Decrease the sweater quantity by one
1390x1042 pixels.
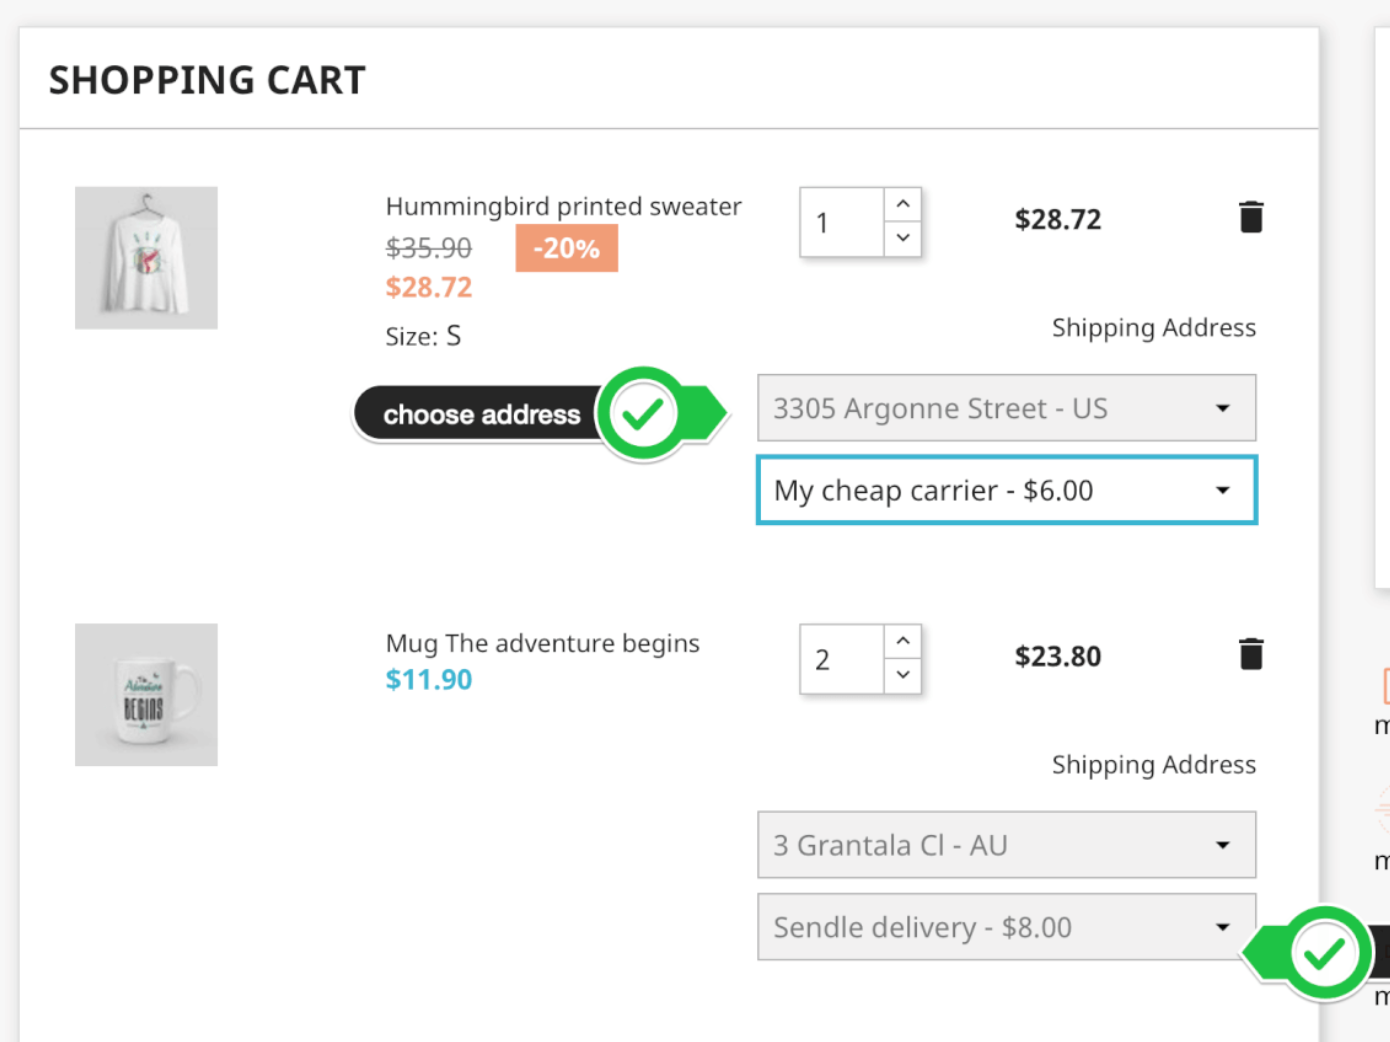903,238
